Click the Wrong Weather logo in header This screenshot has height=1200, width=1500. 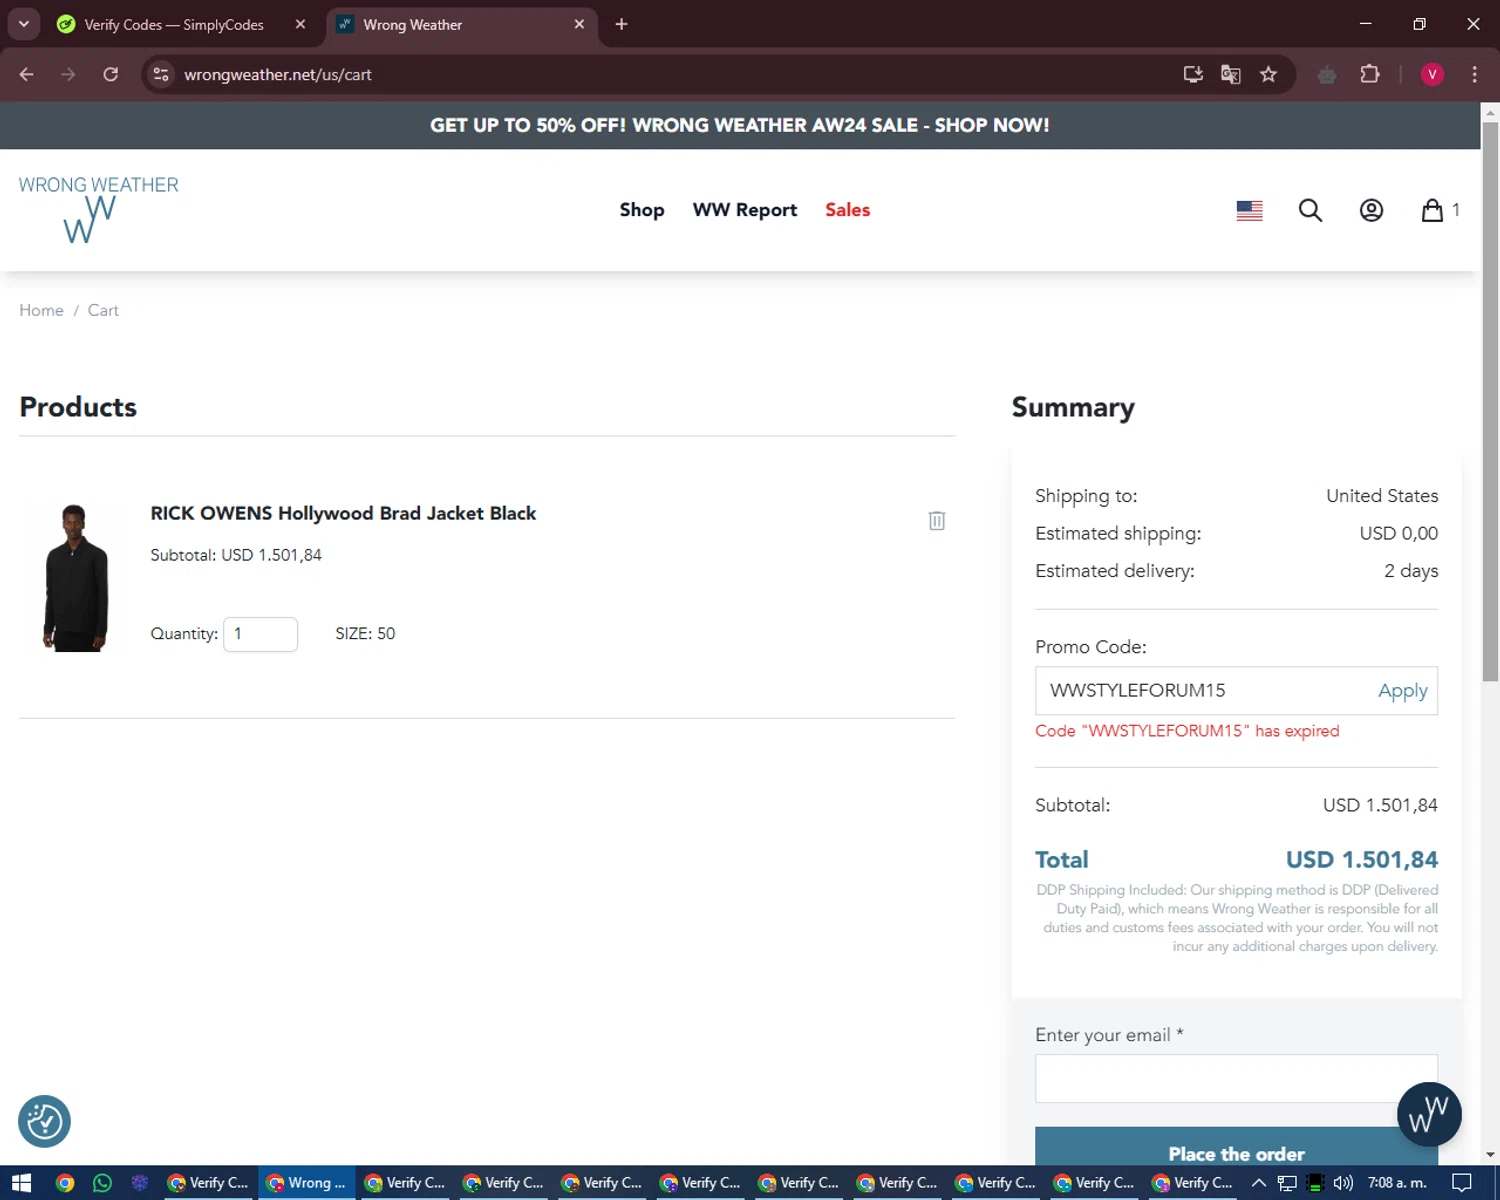click(98, 209)
